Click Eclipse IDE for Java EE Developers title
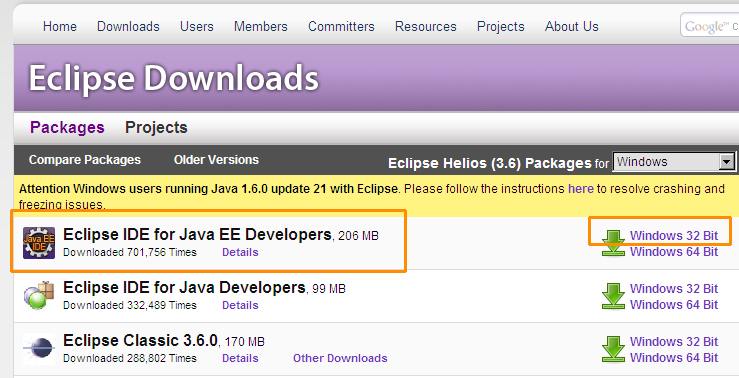The width and height of the screenshot is (739, 378). click(x=197, y=234)
